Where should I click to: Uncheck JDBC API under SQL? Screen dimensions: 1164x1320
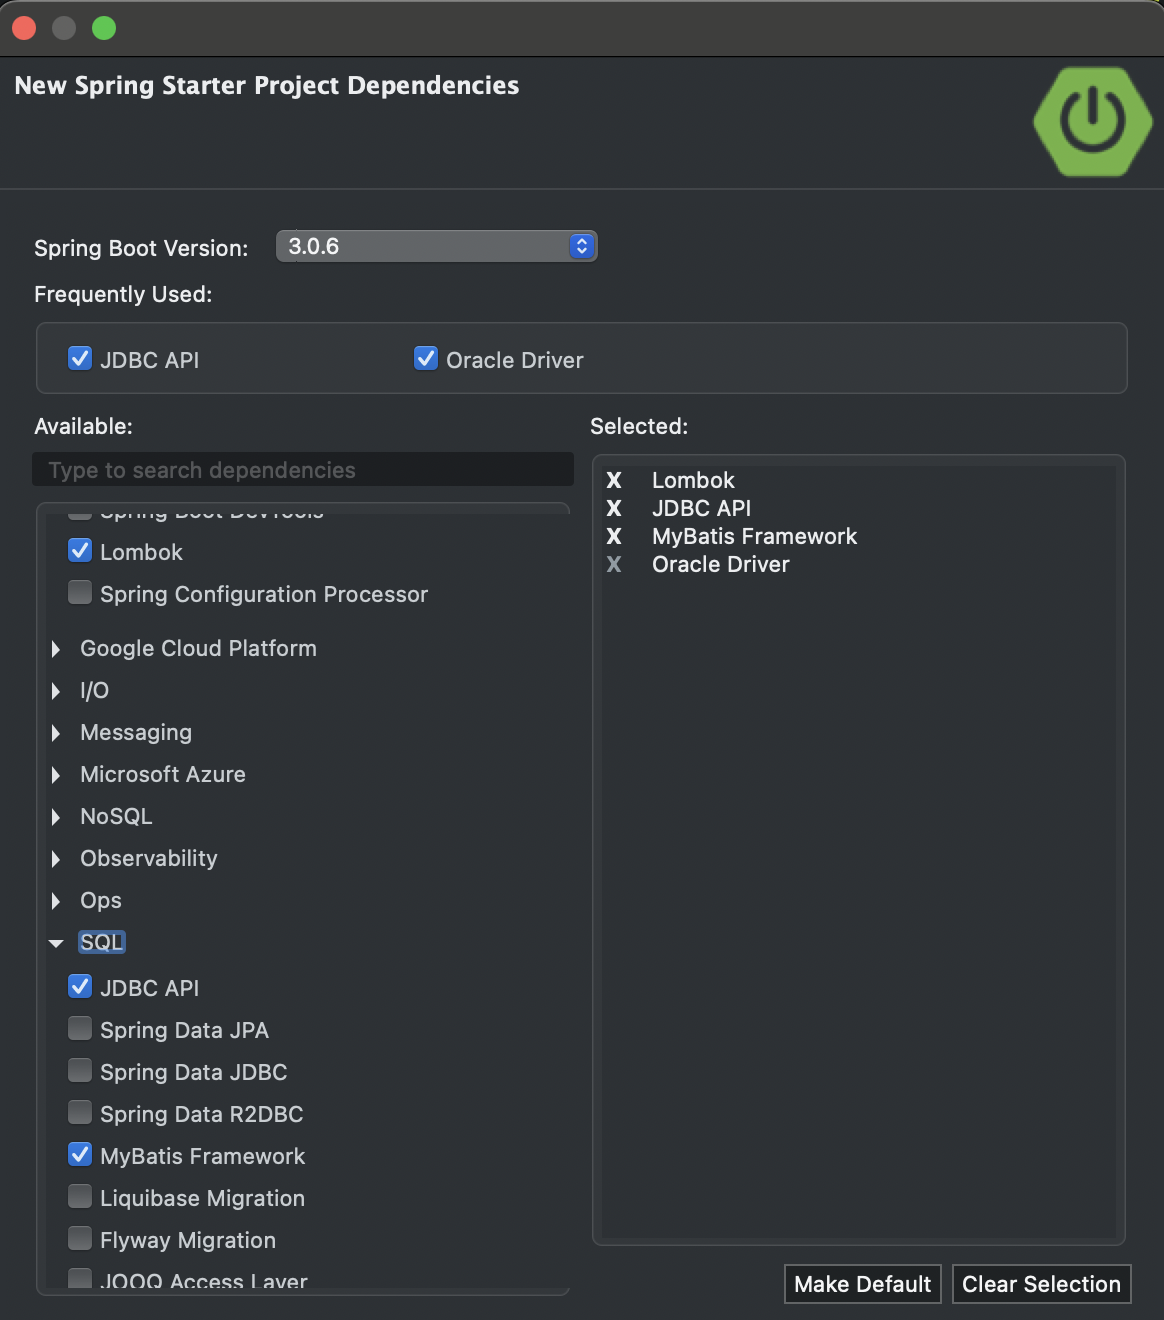(x=80, y=986)
